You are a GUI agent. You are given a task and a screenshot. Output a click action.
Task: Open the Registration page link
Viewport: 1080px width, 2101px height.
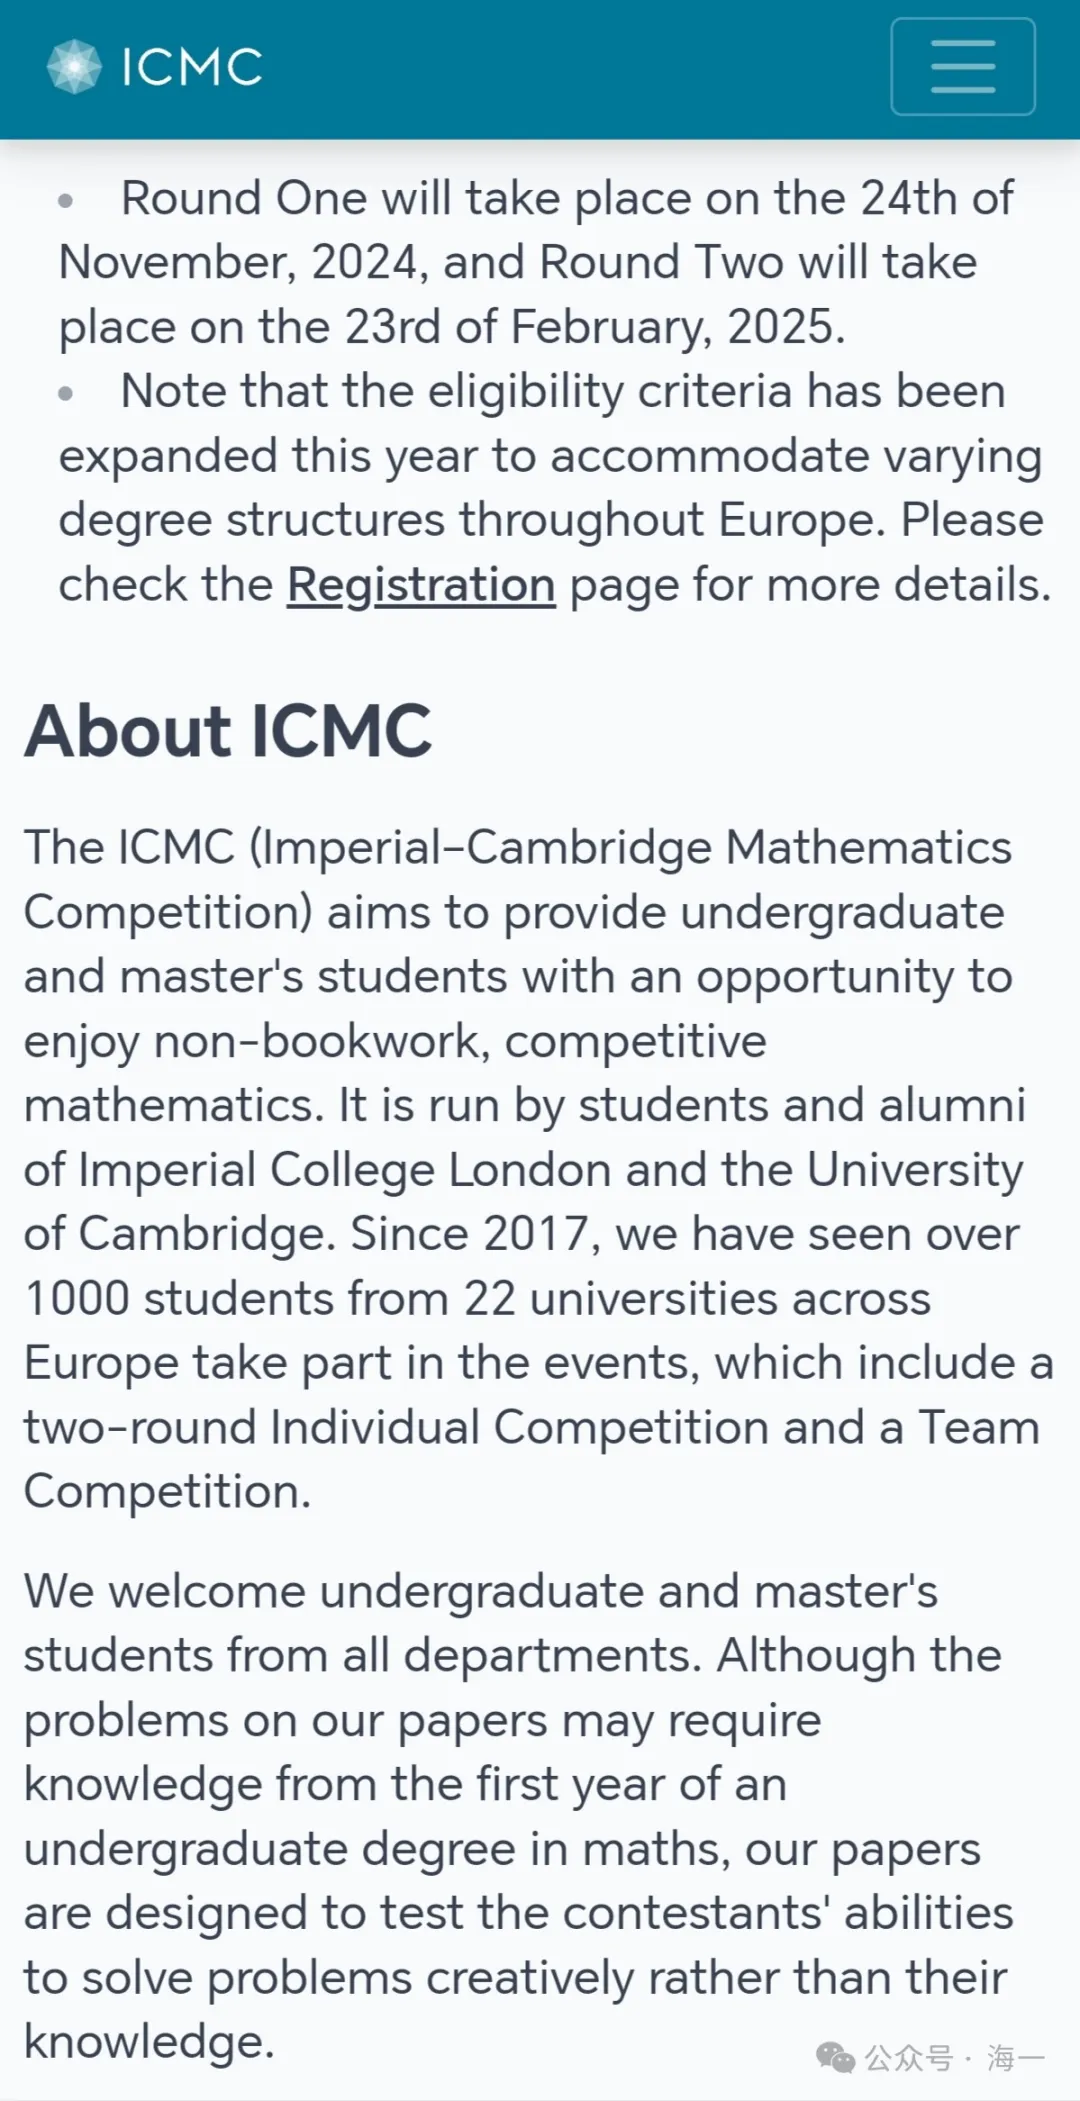(x=421, y=585)
